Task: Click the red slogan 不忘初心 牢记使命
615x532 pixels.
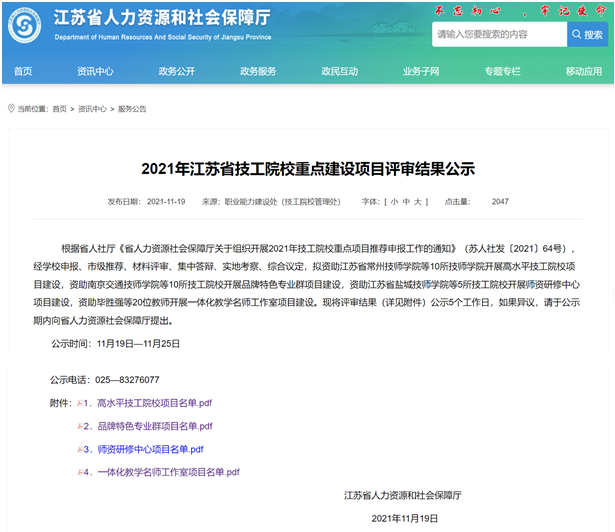Action: pos(521,11)
